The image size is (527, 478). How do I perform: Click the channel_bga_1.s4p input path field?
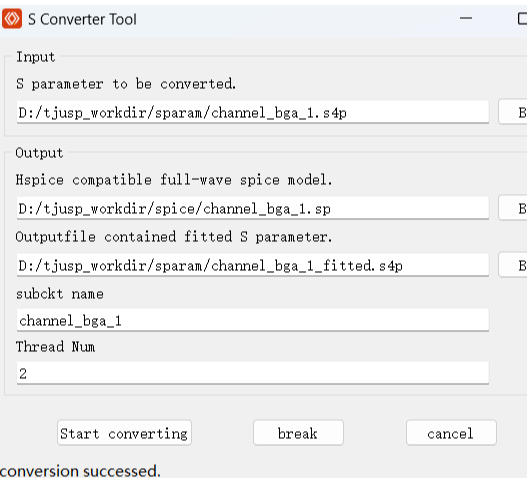253,112
